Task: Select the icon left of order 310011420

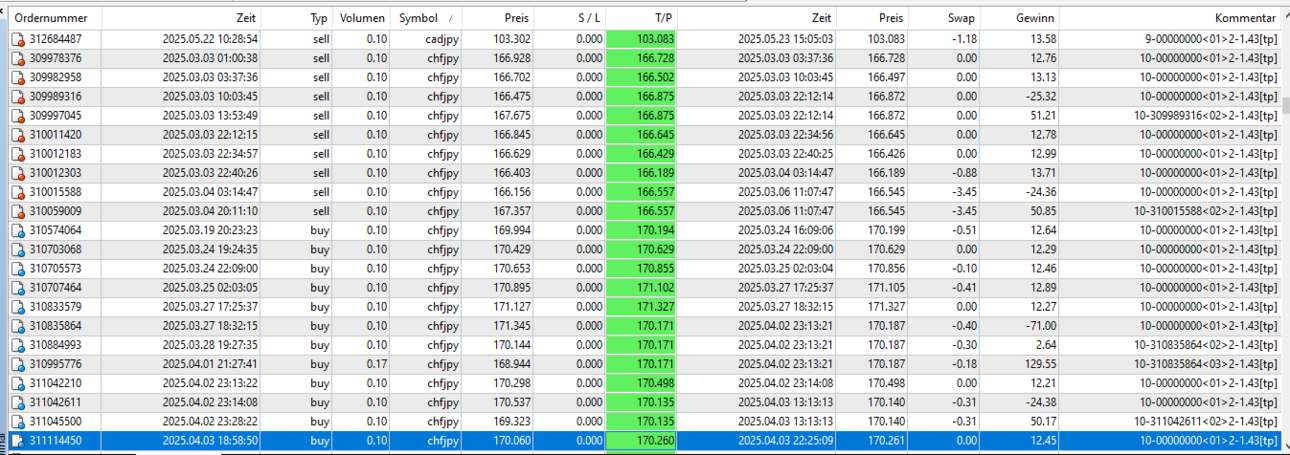Action: click(17, 134)
